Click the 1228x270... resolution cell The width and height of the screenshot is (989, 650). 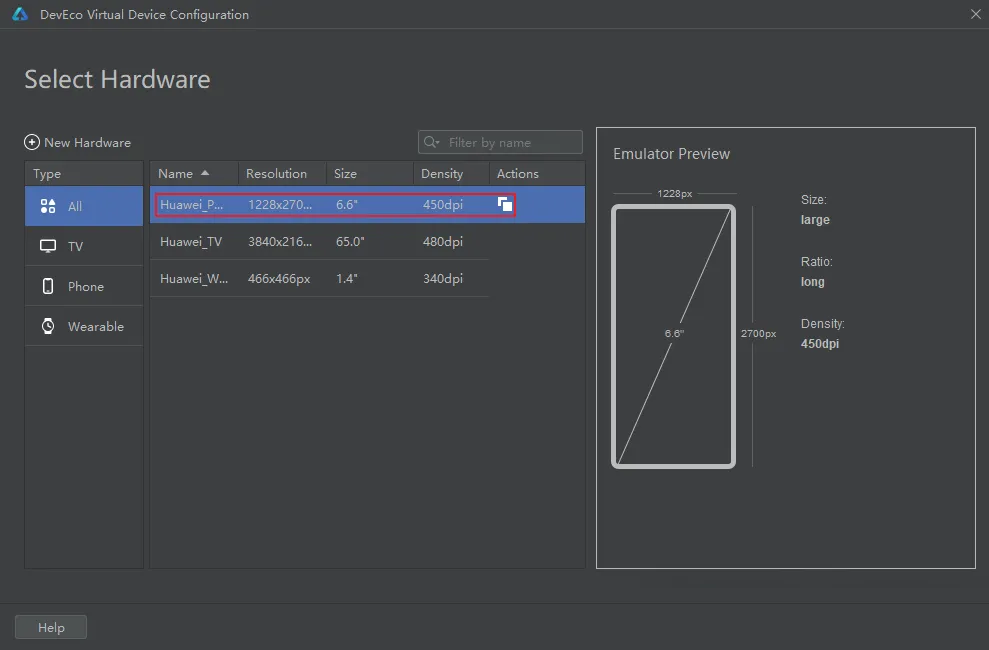pos(280,204)
